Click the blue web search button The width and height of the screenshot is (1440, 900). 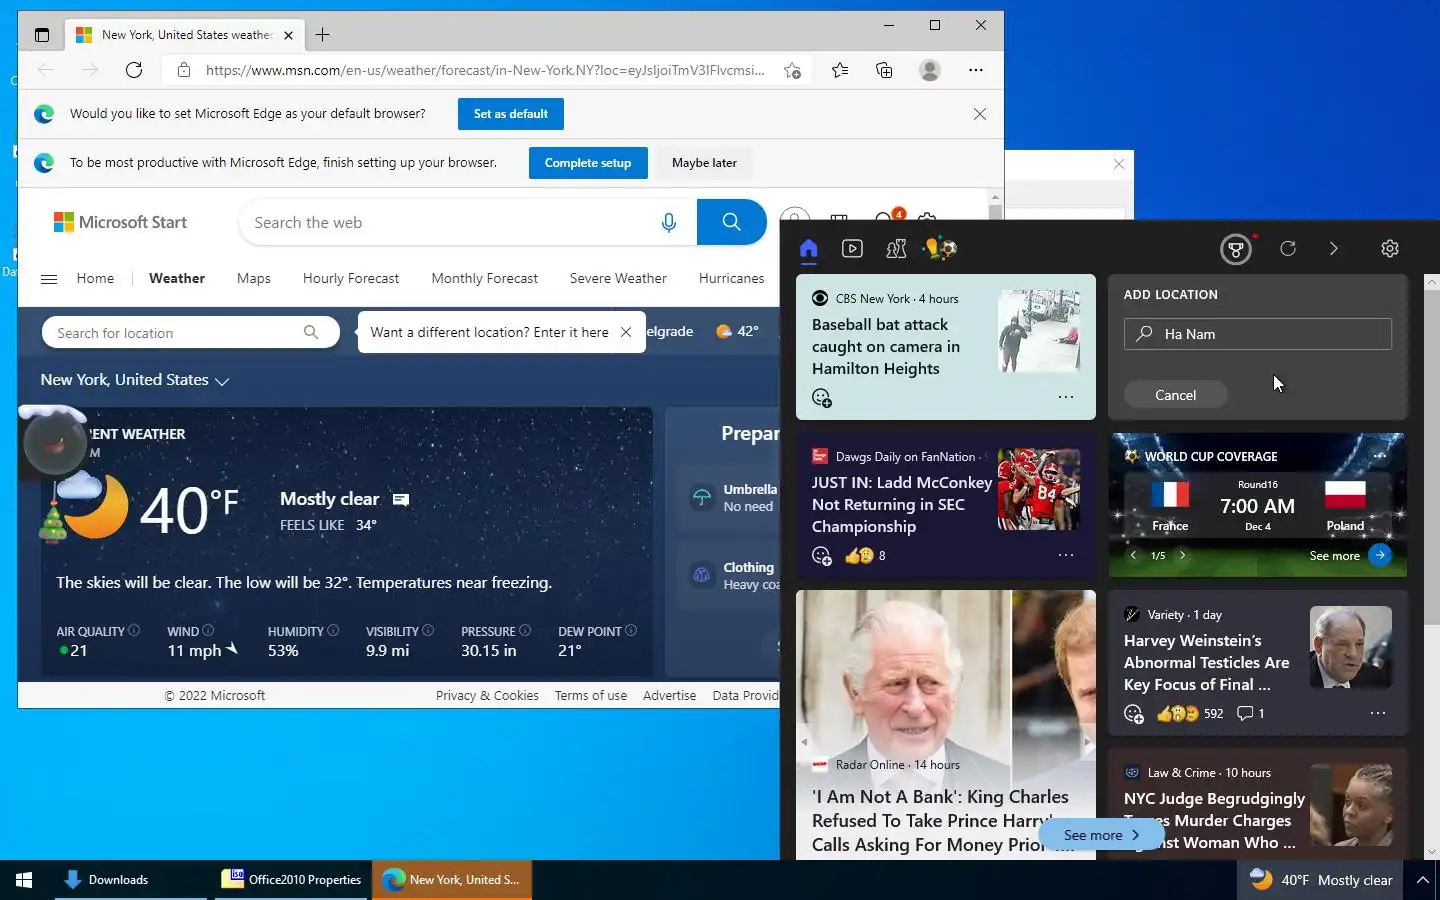[732, 222]
